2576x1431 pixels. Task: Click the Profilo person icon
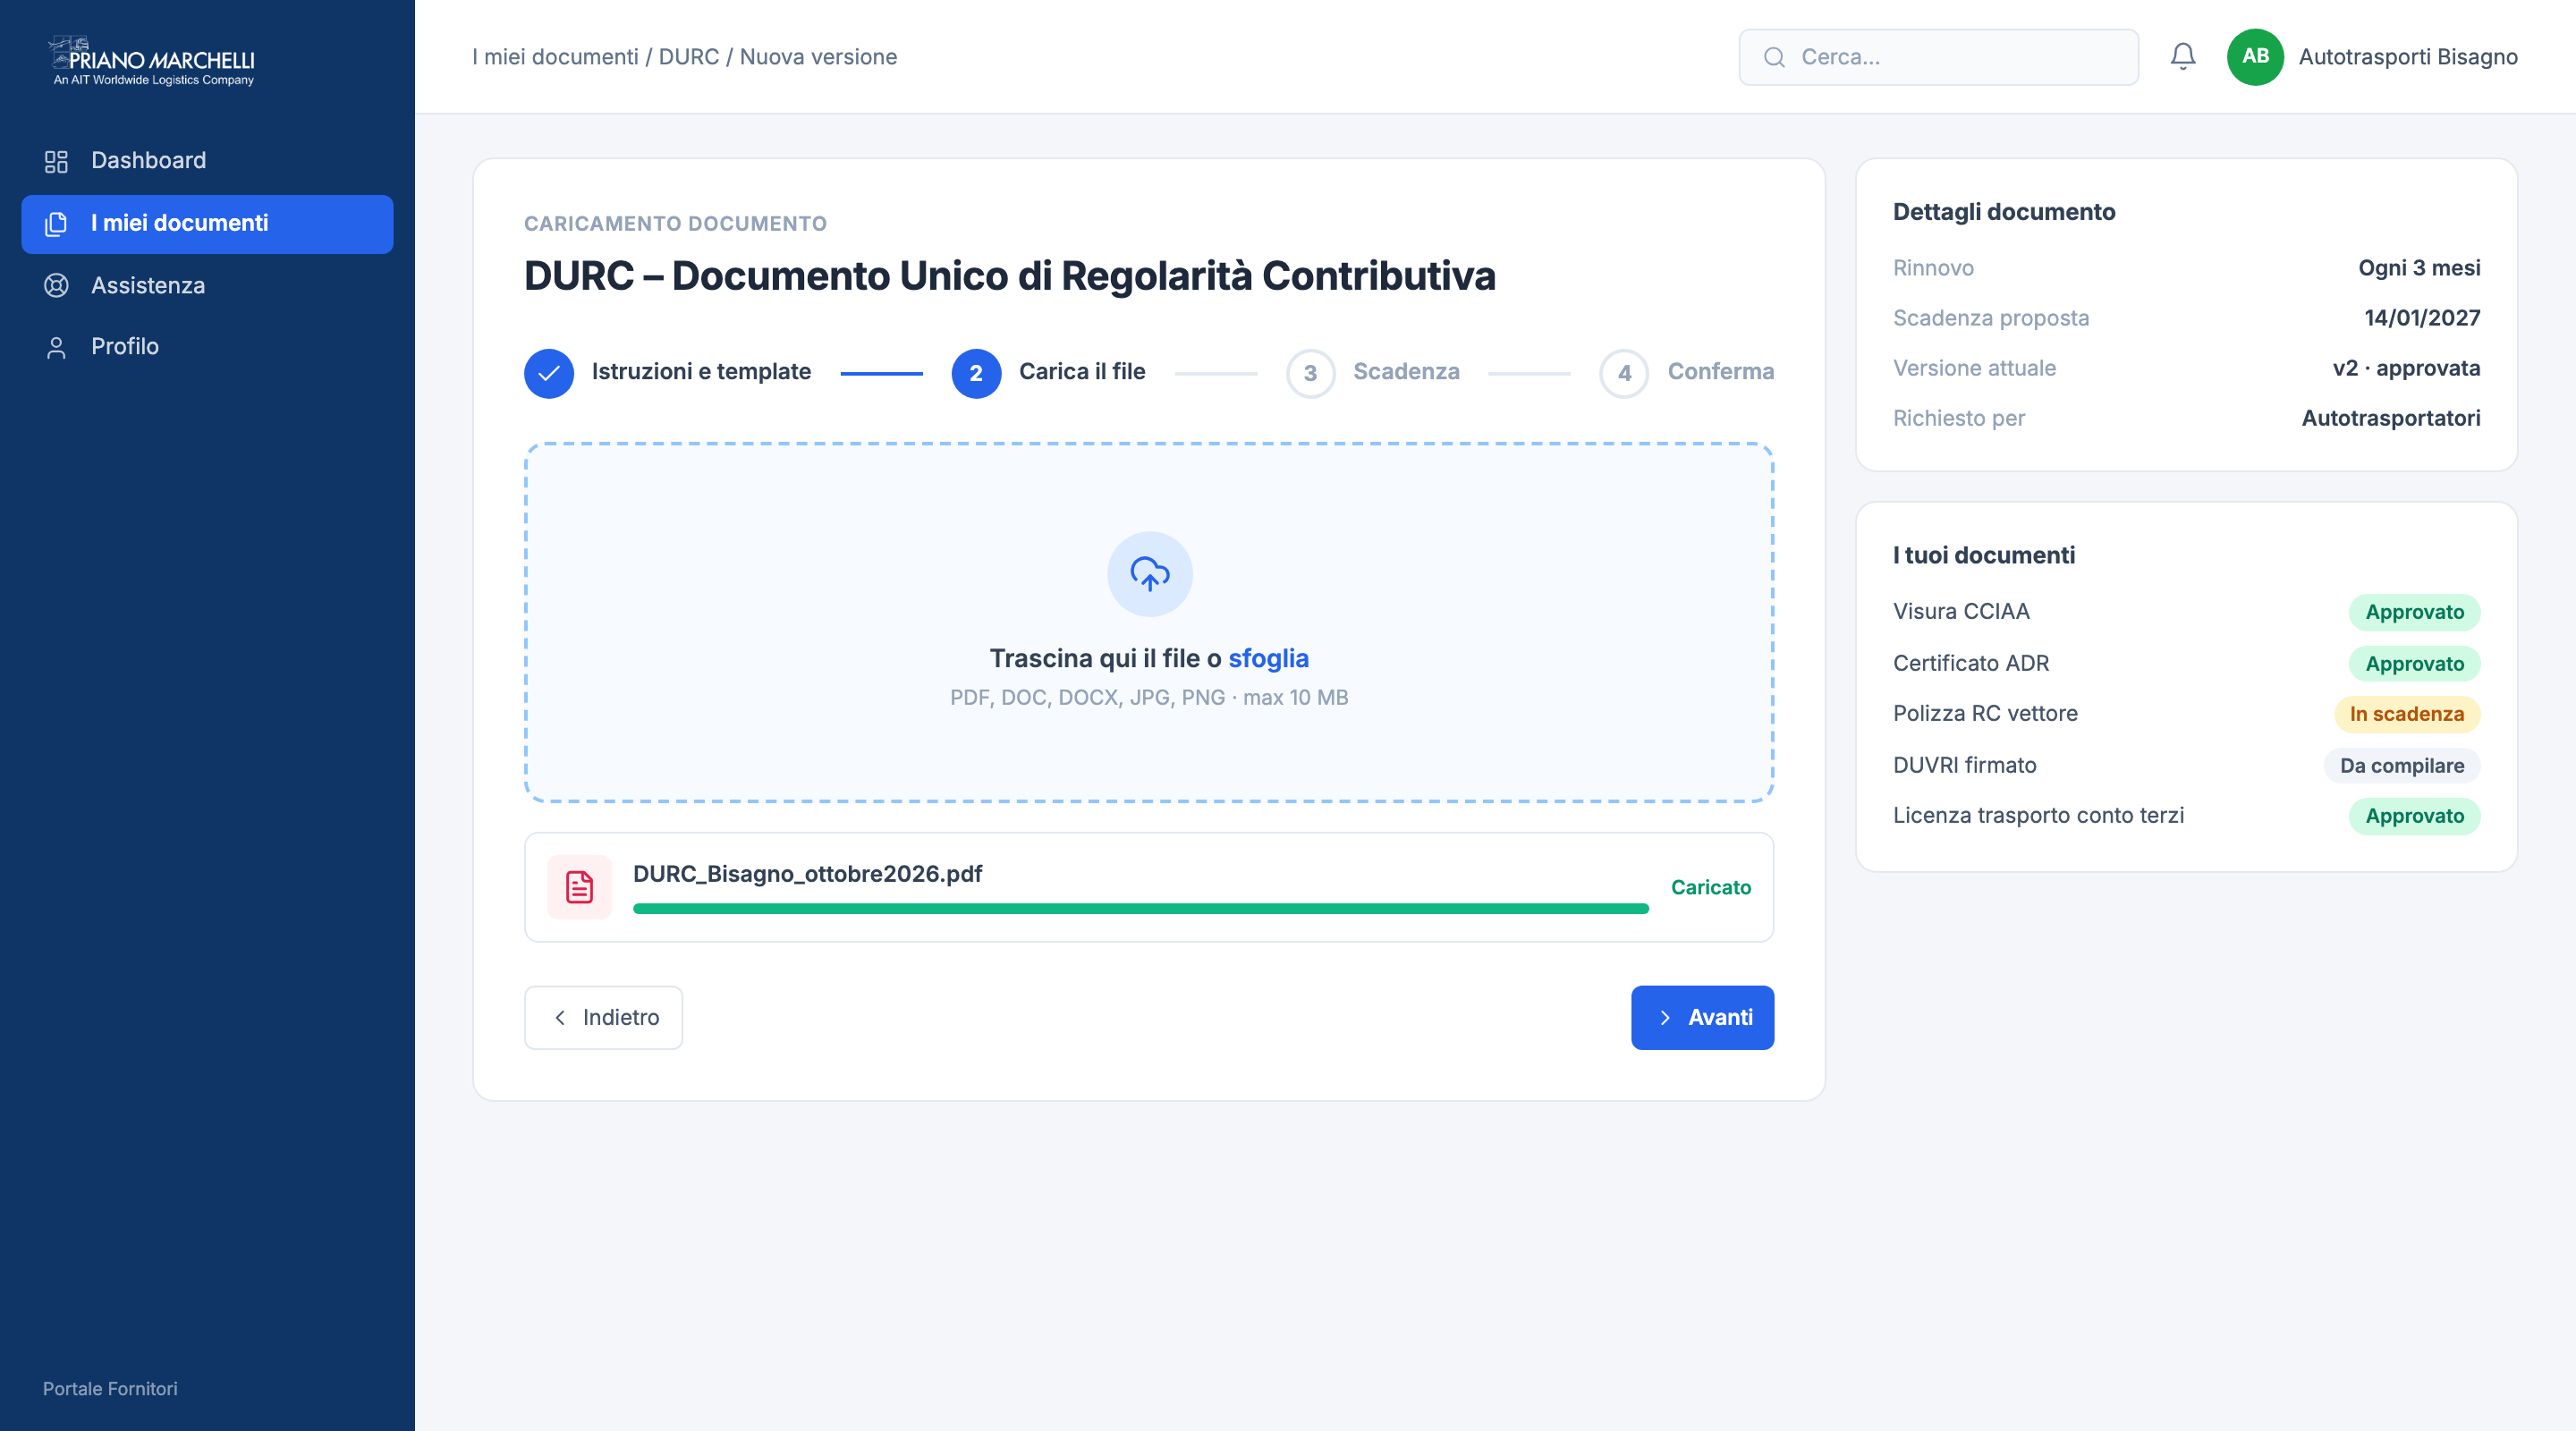pyautogui.click(x=56, y=347)
